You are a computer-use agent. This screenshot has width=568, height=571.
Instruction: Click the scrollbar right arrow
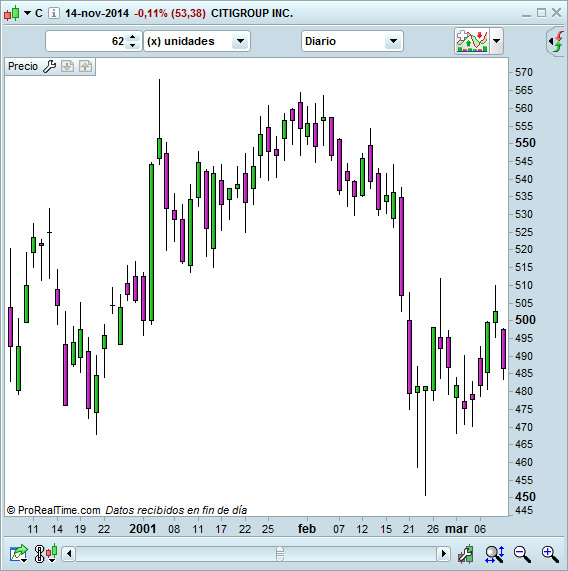(x=443, y=554)
